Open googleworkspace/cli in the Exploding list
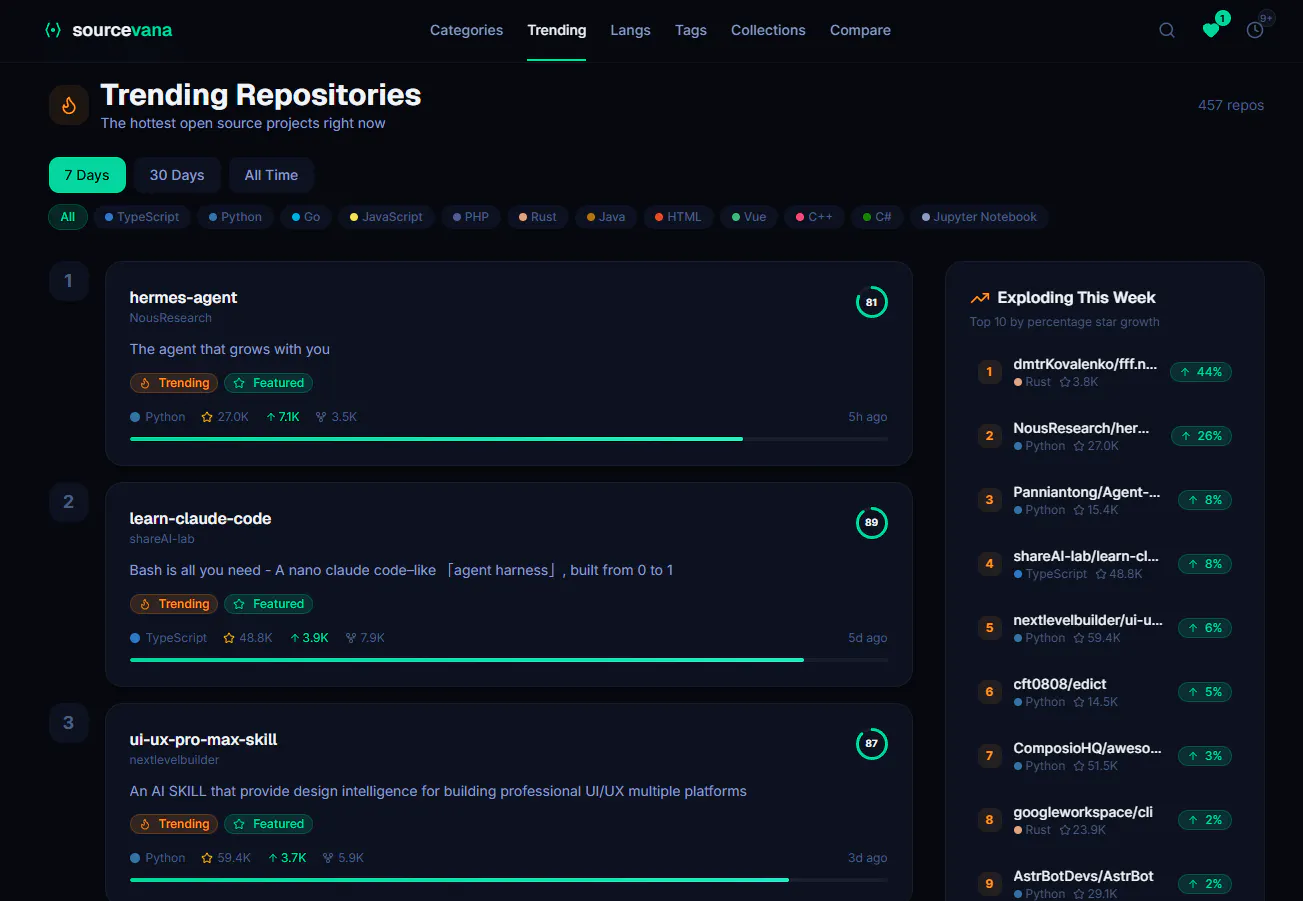This screenshot has width=1303, height=901. pyautogui.click(x=1083, y=812)
